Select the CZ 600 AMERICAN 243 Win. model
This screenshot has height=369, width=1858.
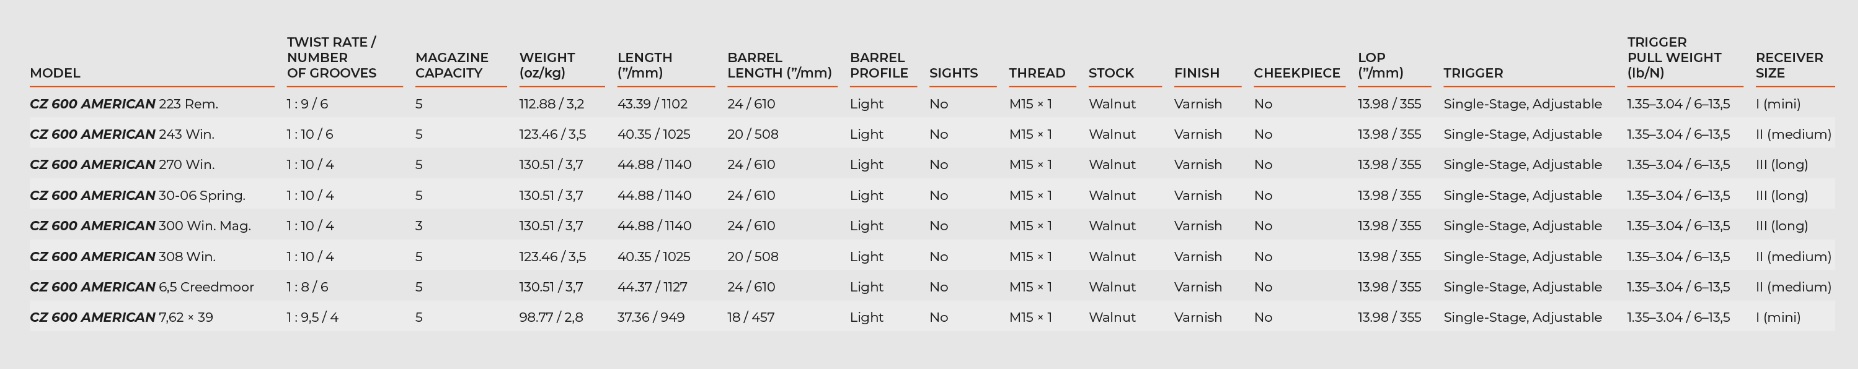[122, 134]
